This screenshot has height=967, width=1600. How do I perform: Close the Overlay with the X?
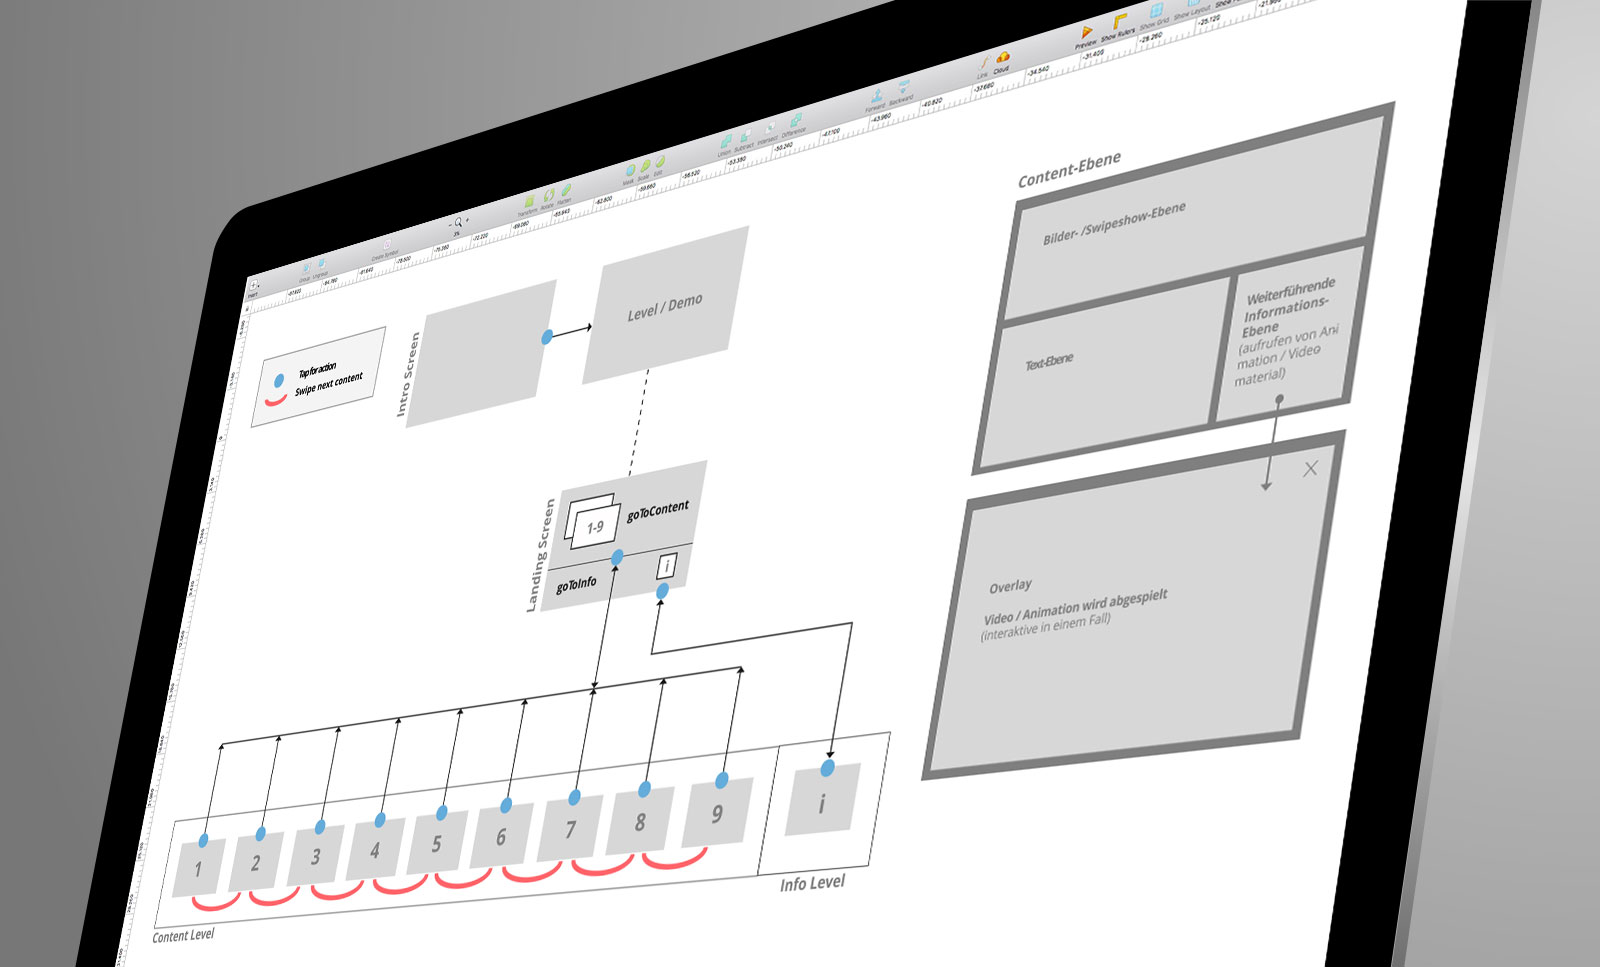[1310, 469]
